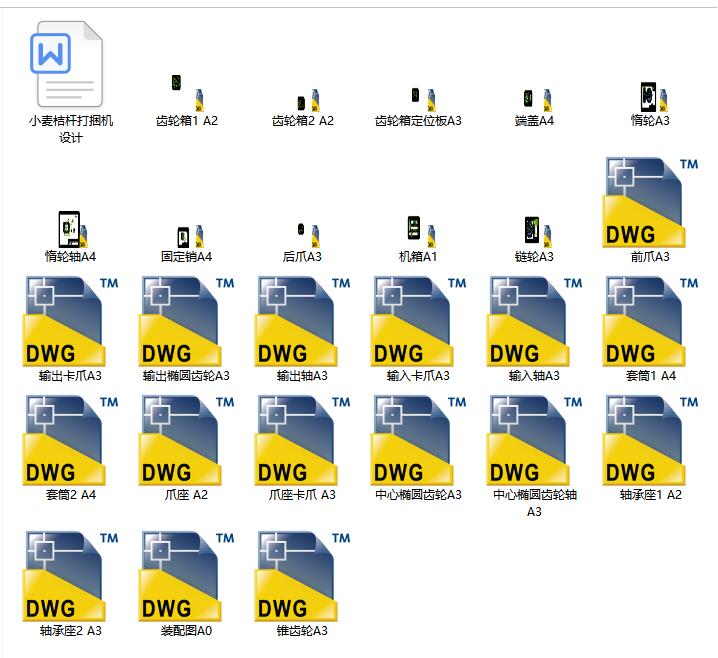Click the file name 输入轴A3

coord(534,376)
